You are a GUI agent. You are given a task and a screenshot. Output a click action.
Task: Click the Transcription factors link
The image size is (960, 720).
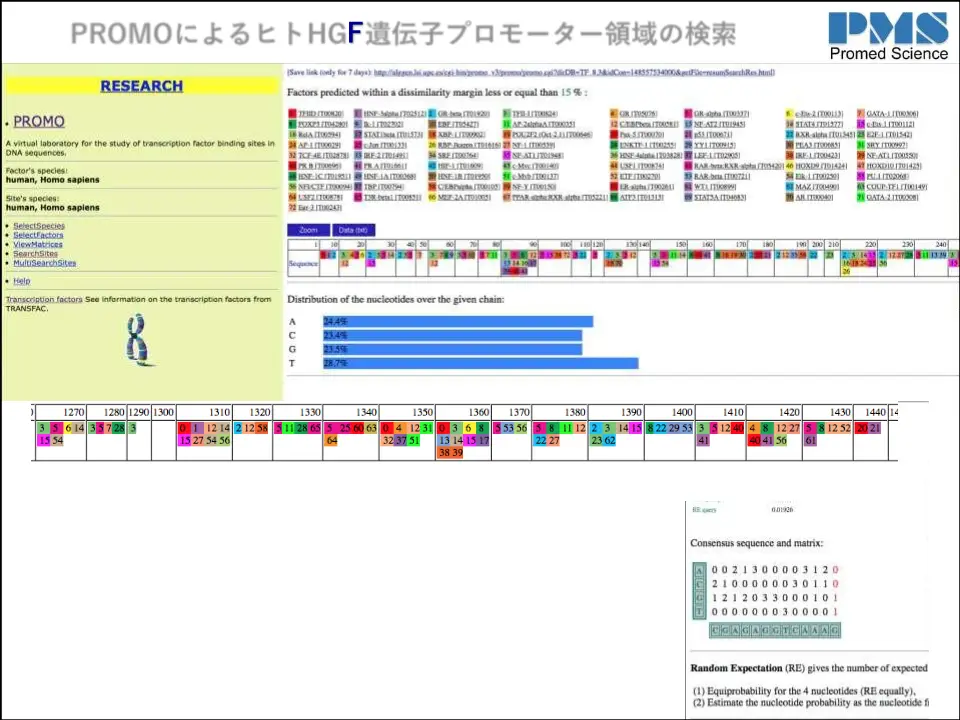click(x=44, y=299)
